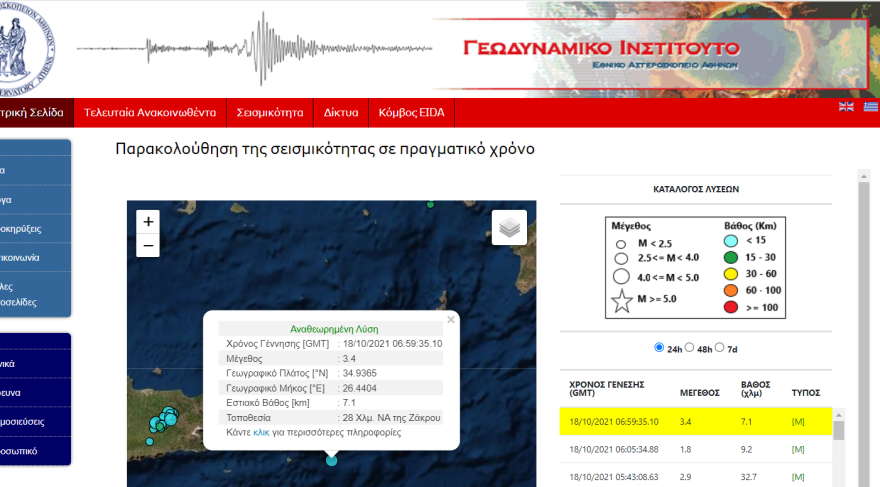Open sidebar item ending in 'μοσιεύσεις'
This screenshot has width=880, height=487.
coord(35,422)
